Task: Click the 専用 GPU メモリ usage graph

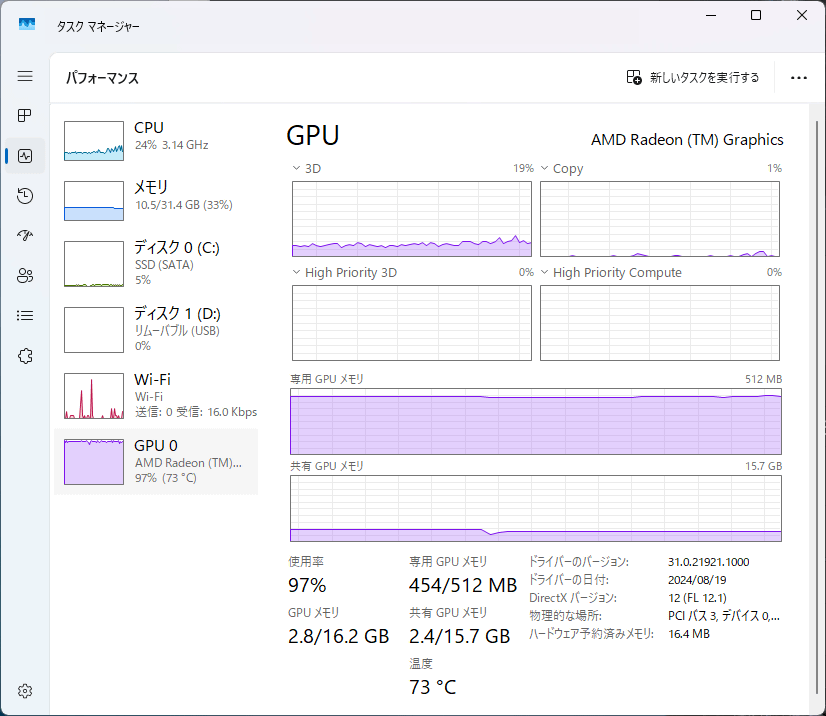Action: [536, 421]
